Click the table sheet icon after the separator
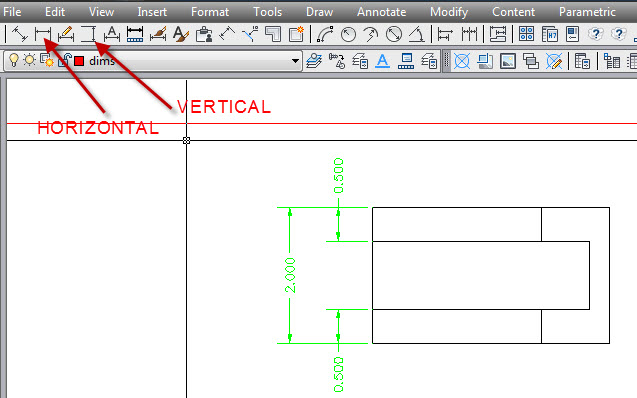Image resolution: width=637 pixels, height=398 pixels. click(x=583, y=61)
